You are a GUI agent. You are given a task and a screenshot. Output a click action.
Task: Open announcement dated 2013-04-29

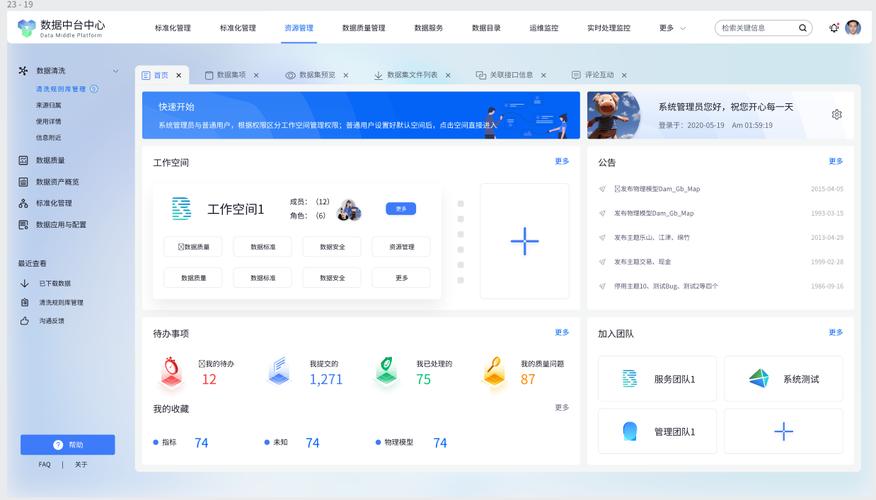coord(721,237)
